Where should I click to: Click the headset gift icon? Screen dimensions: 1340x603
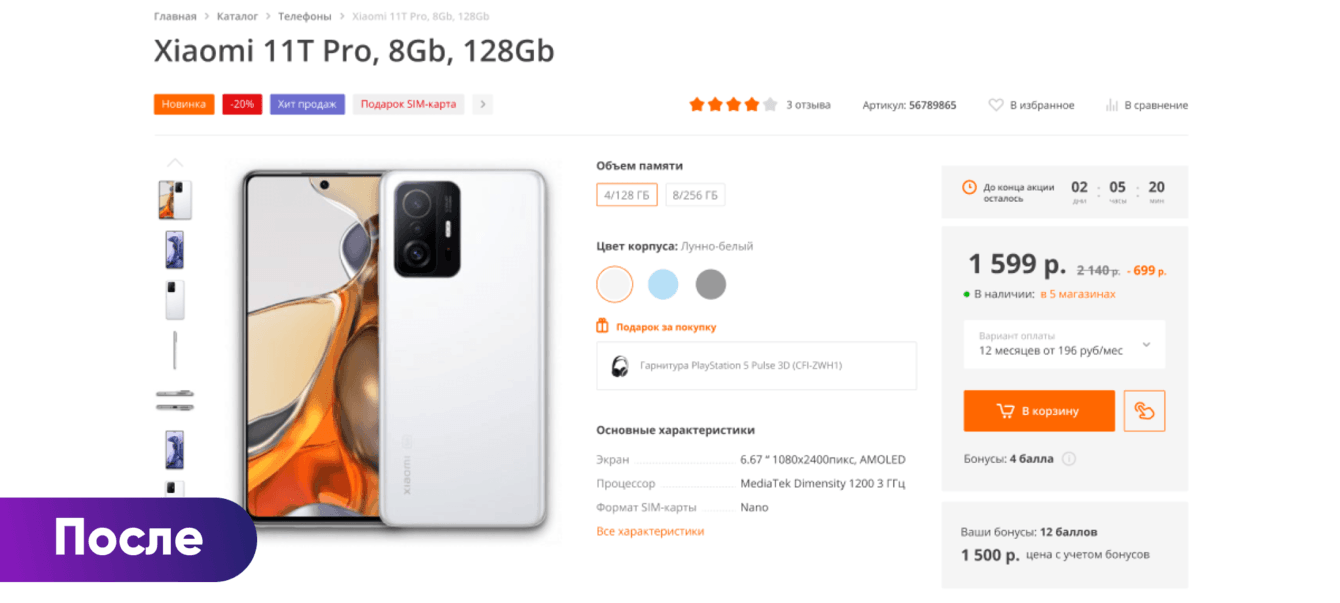[x=620, y=366]
